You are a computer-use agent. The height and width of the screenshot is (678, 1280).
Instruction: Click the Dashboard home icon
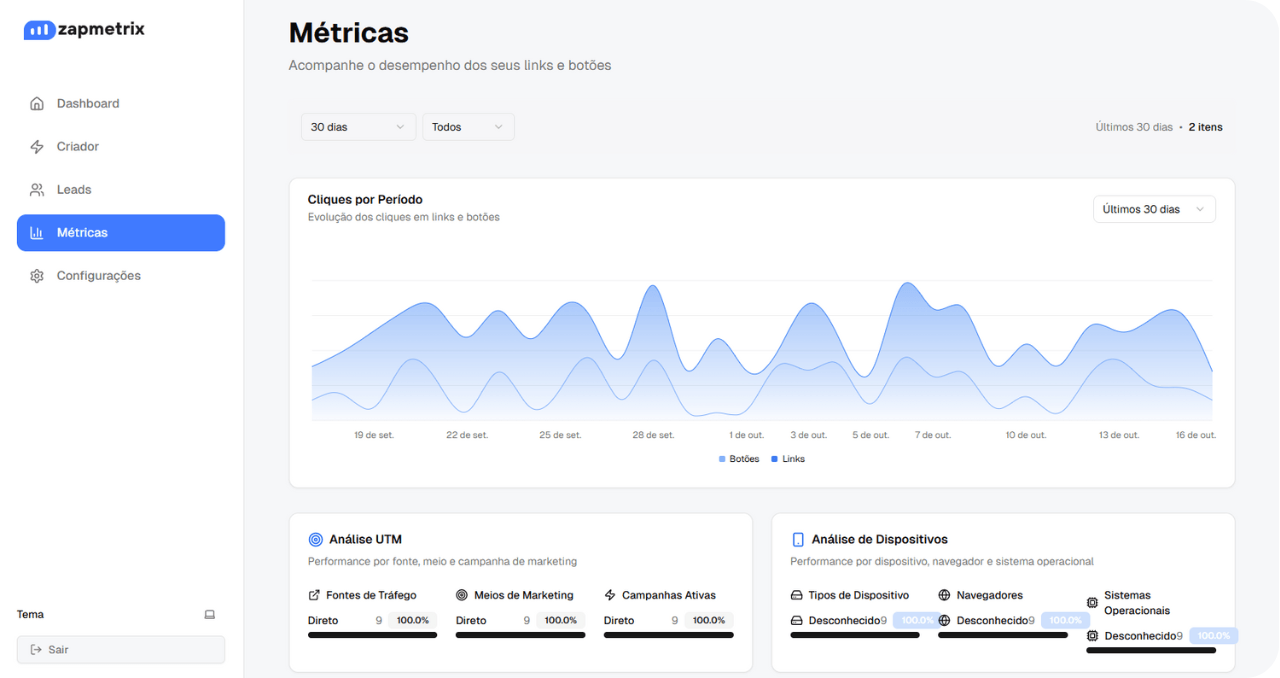[37, 104]
